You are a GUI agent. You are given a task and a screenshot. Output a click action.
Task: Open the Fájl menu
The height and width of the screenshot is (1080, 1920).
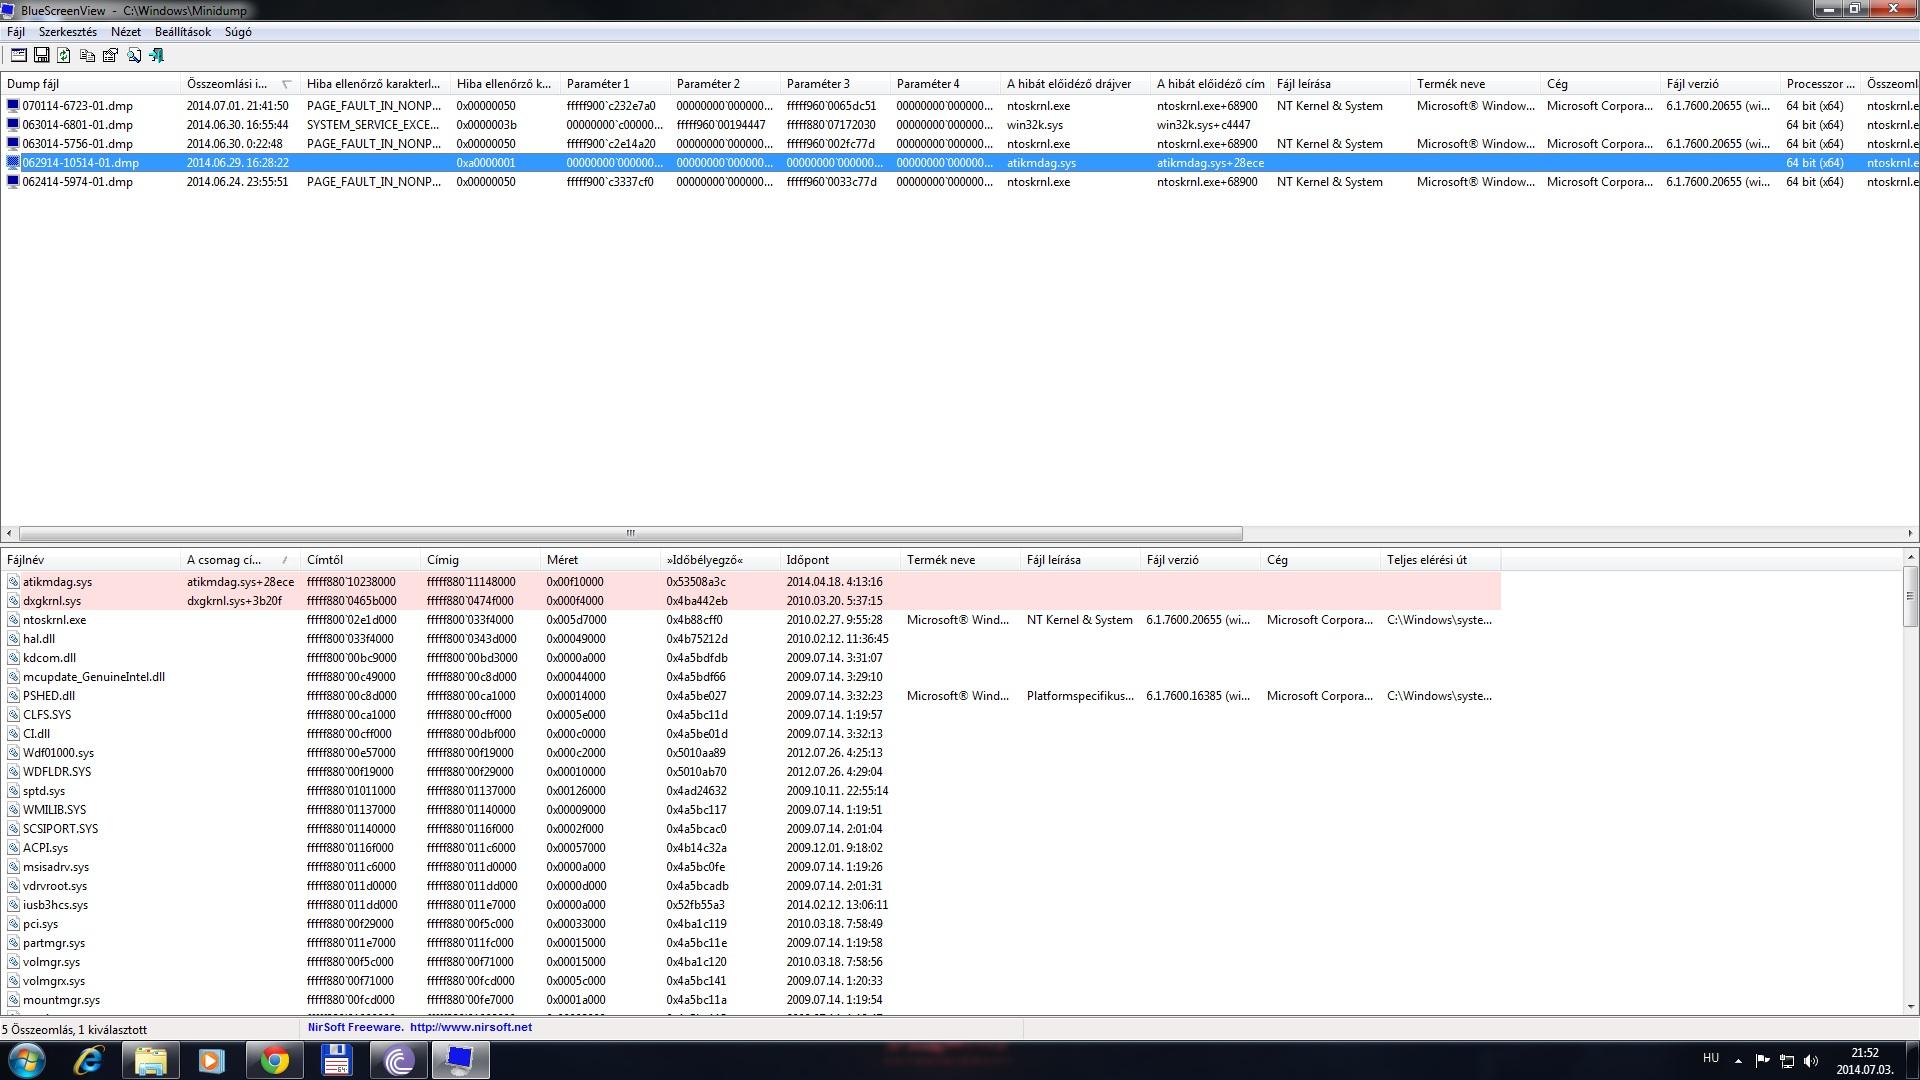[16, 32]
